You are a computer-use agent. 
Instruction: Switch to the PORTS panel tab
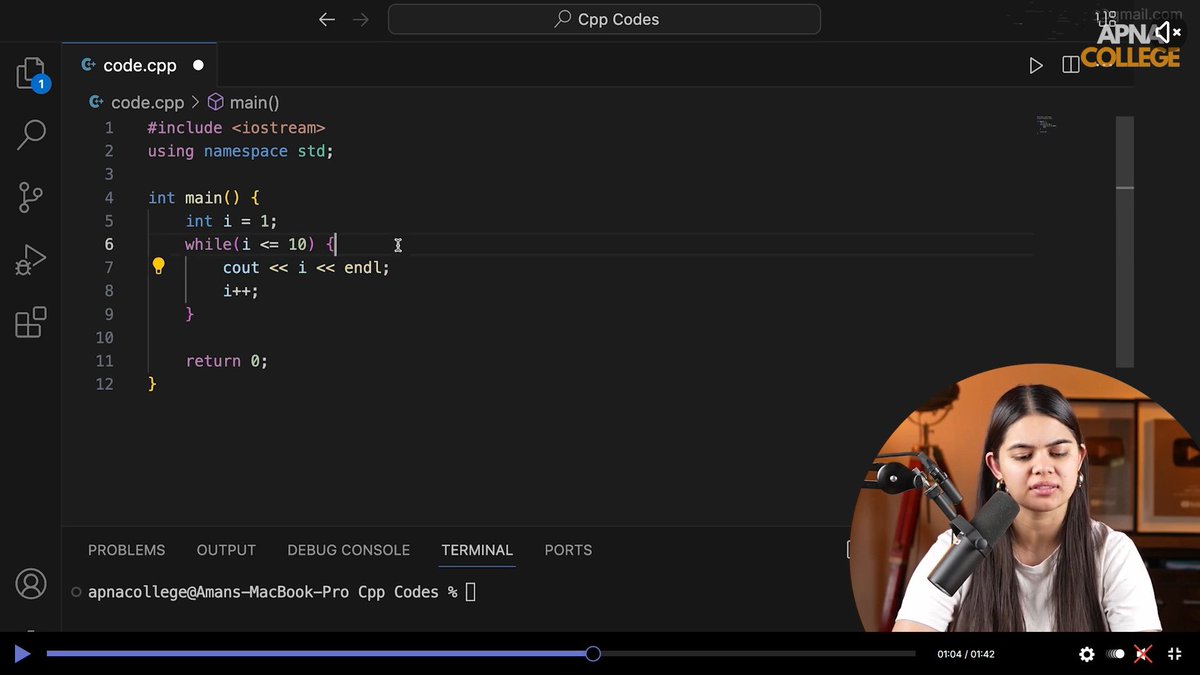tap(568, 550)
